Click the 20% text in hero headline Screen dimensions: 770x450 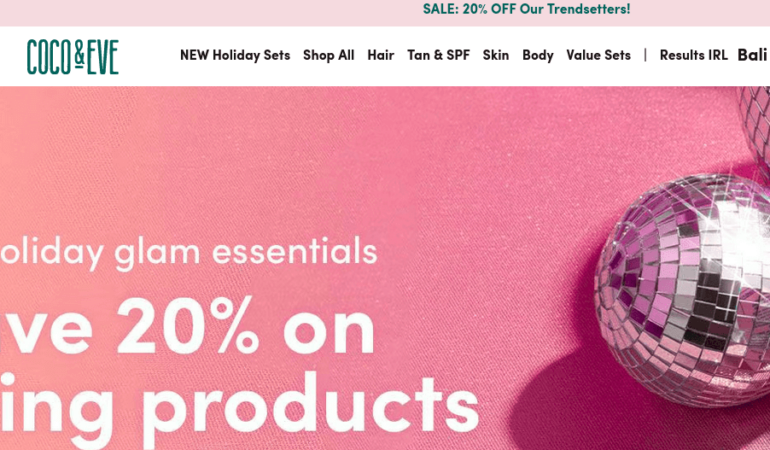[187, 325]
